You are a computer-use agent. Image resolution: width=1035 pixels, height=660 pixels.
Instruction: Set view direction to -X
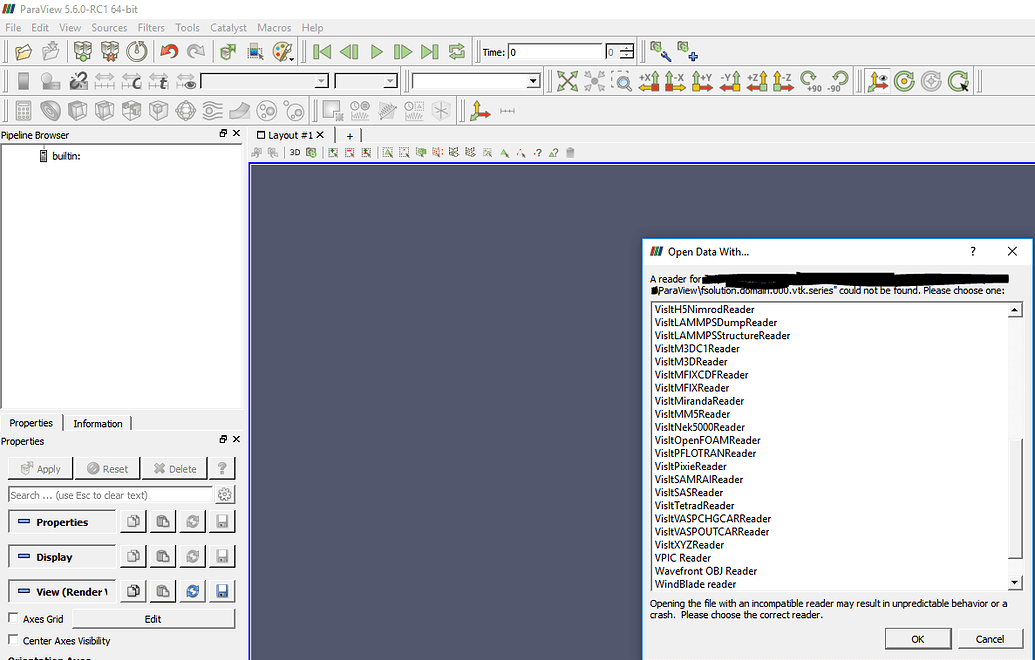pyautogui.click(x=675, y=81)
